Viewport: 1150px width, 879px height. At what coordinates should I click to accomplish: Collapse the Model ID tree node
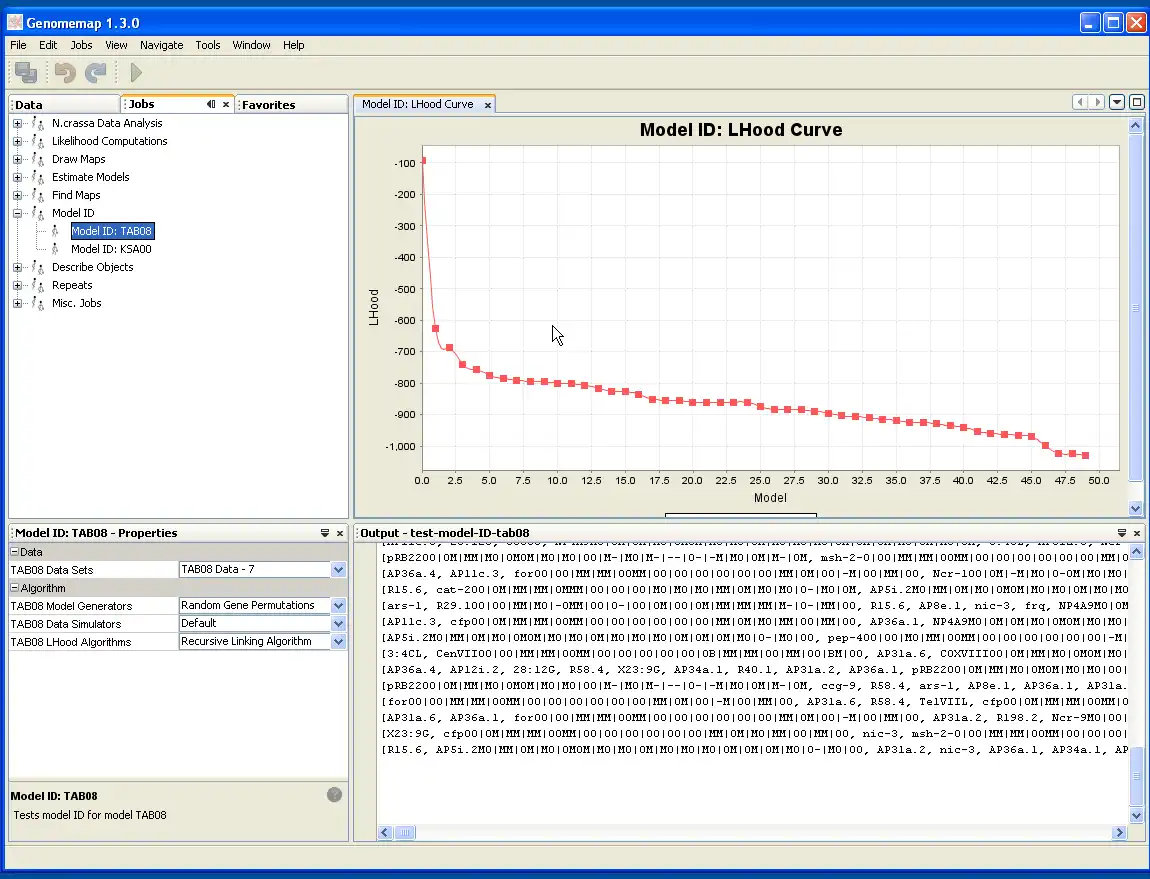coord(17,213)
